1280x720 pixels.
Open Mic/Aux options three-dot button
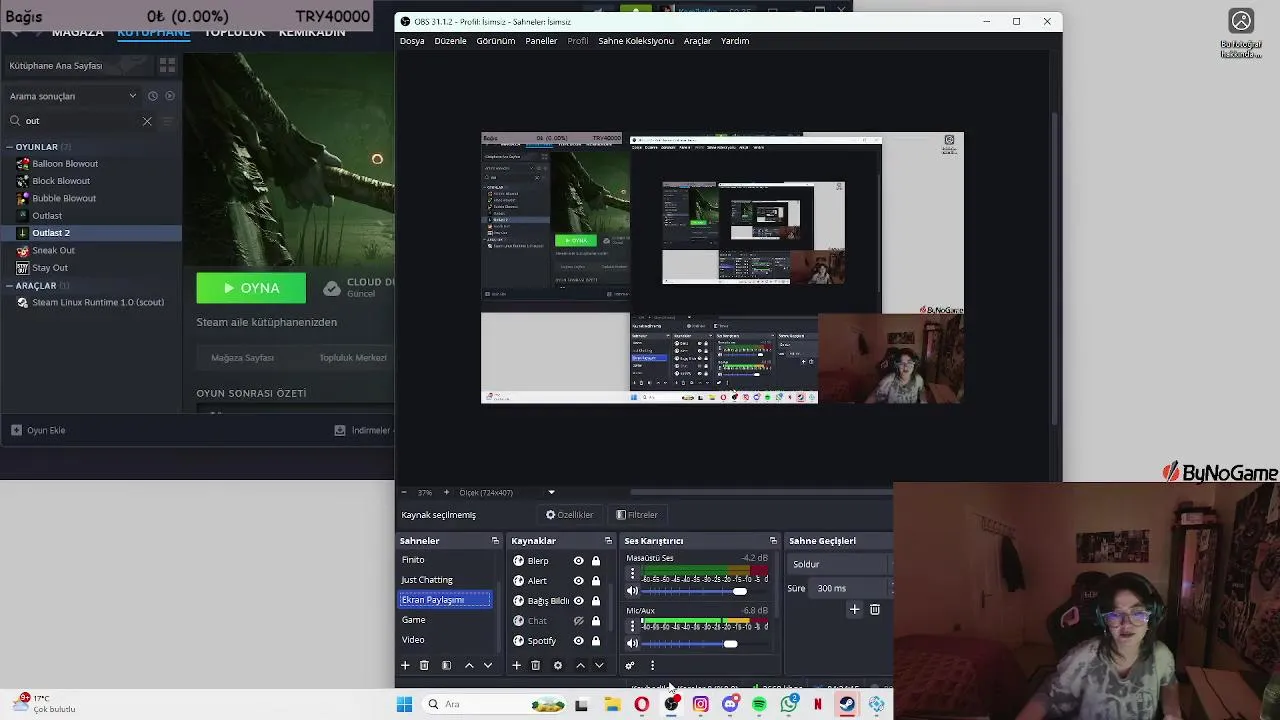click(632, 626)
